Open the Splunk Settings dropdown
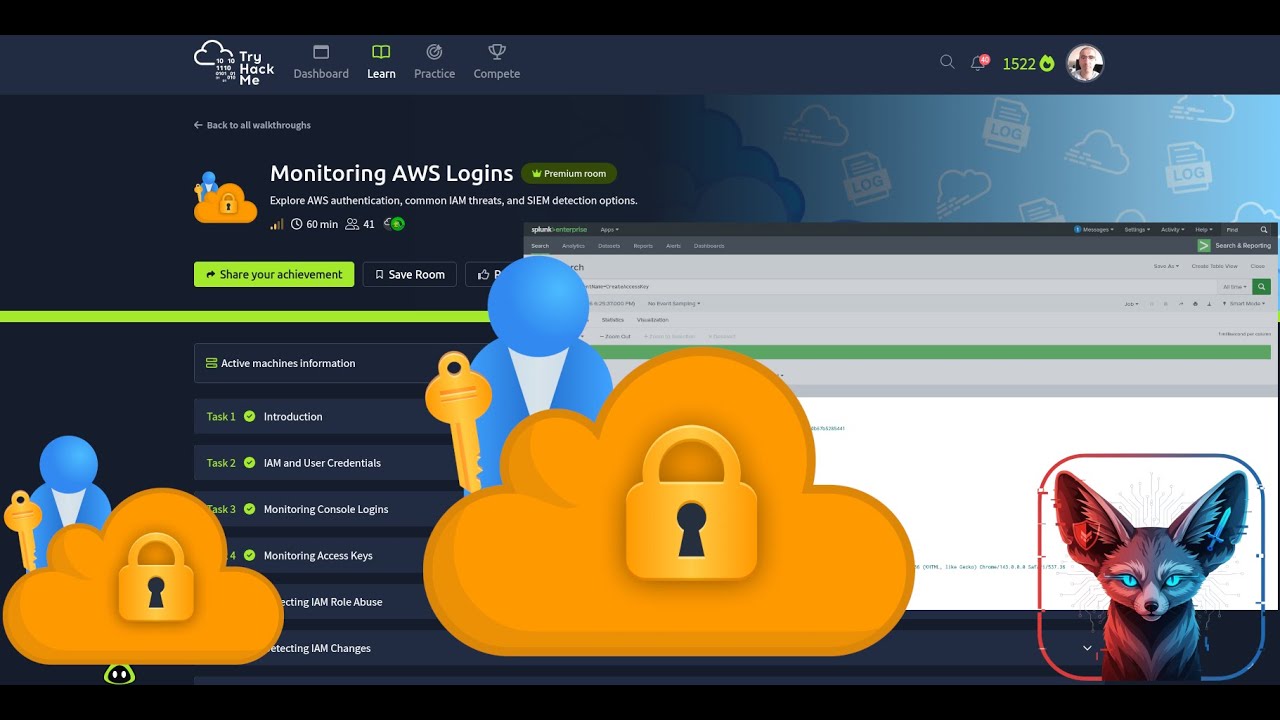 (1137, 229)
